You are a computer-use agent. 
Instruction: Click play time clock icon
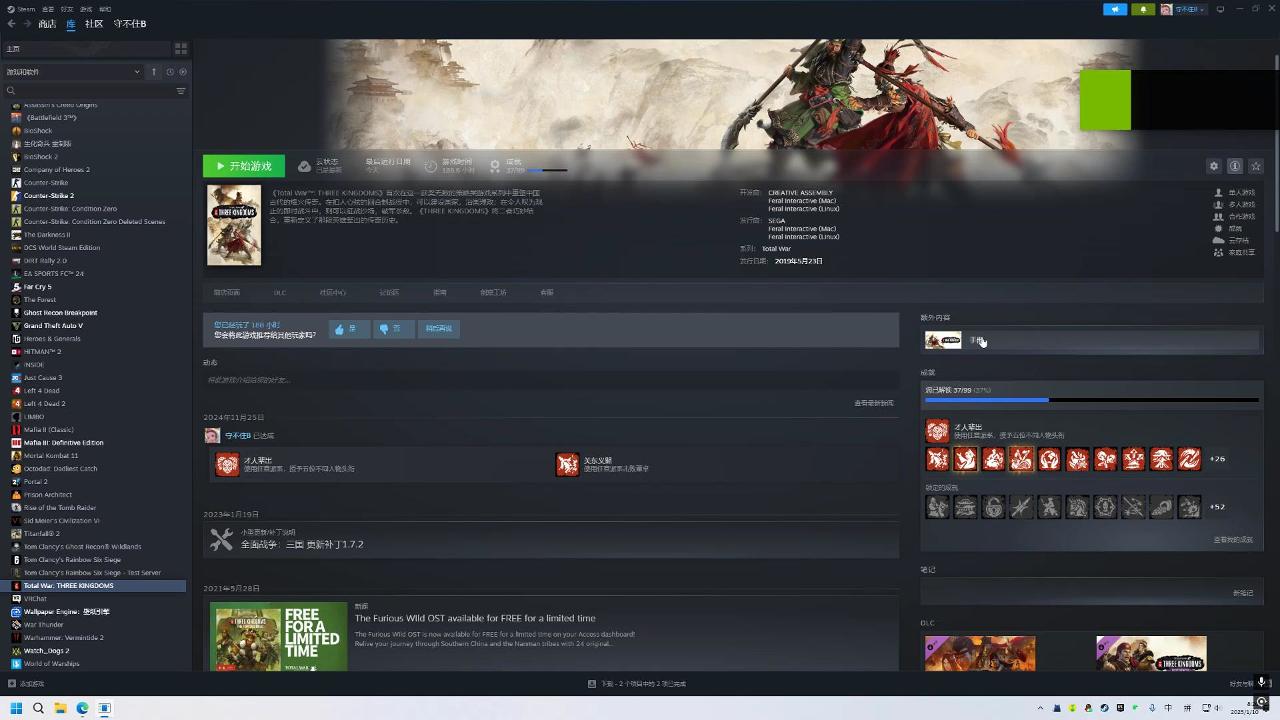(431, 166)
